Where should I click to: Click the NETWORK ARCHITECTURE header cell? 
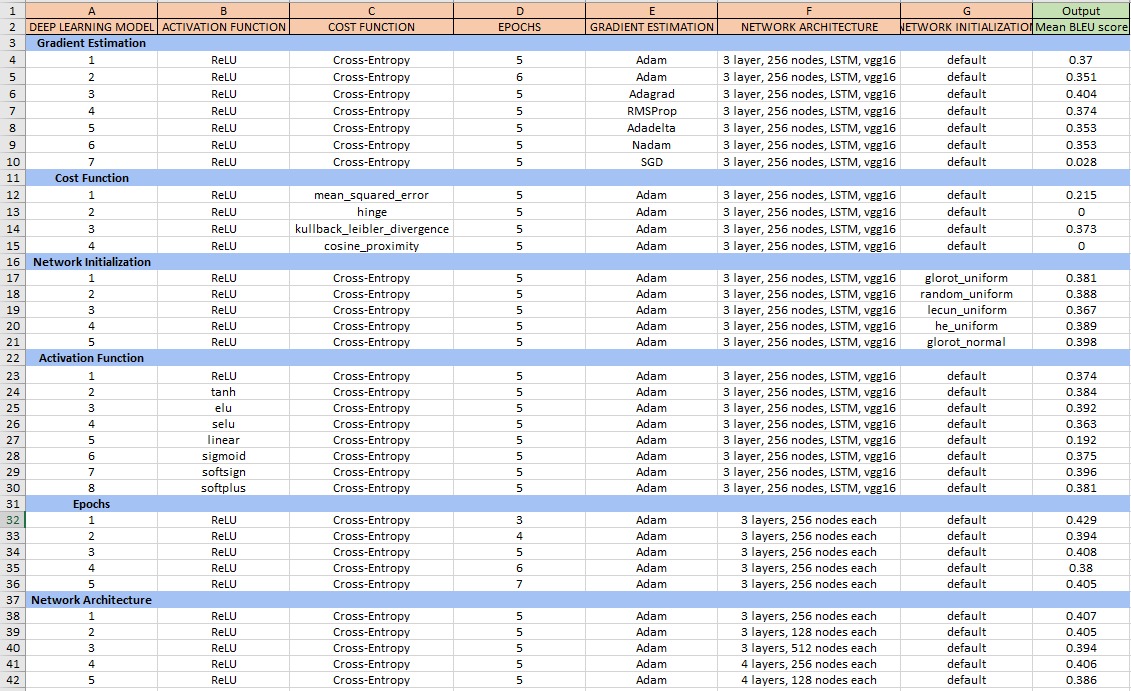(808, 27)
